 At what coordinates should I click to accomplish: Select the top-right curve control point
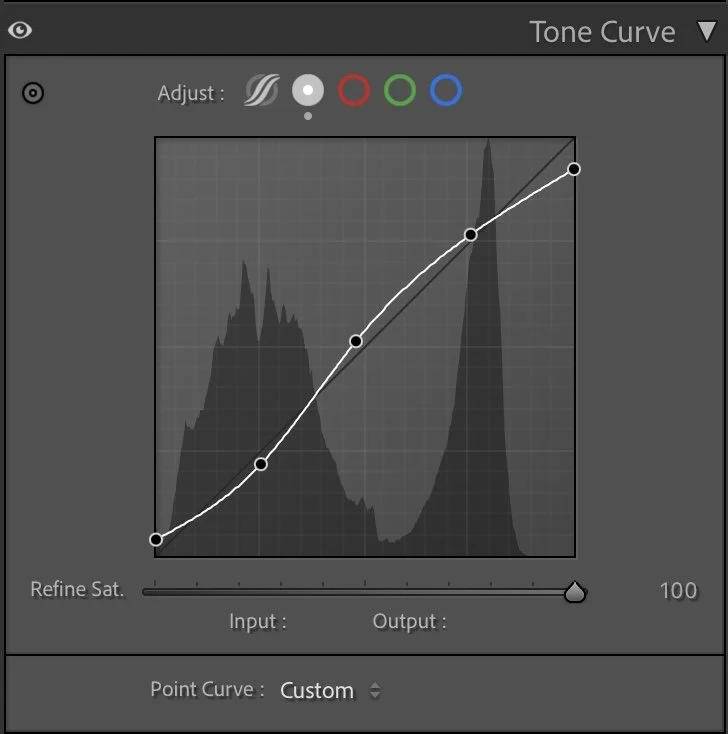[x=574, y=169]
